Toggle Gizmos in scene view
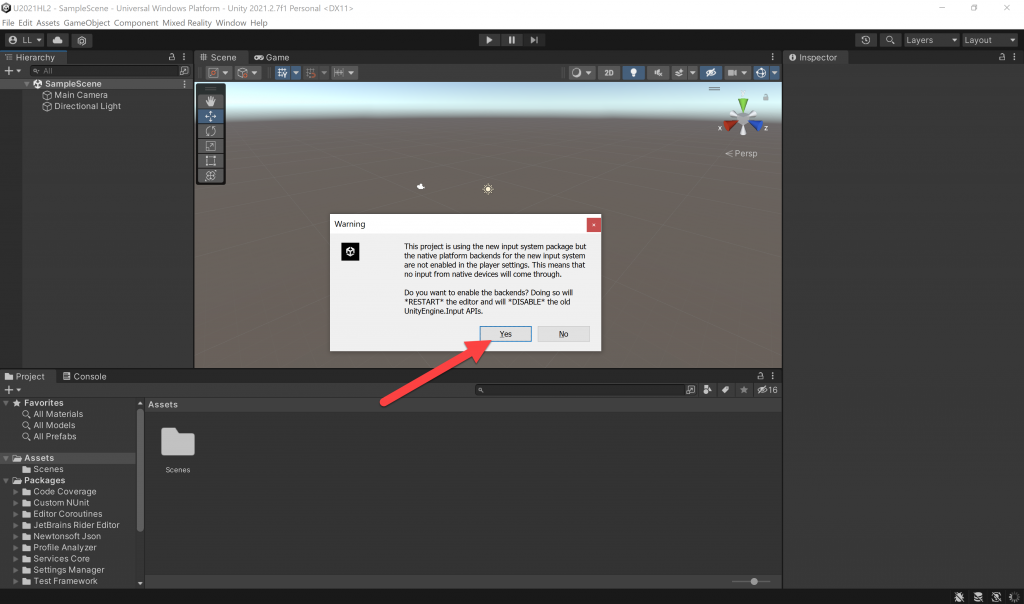The height and width of the screenshot is (604, 1024). click(761, 72)
